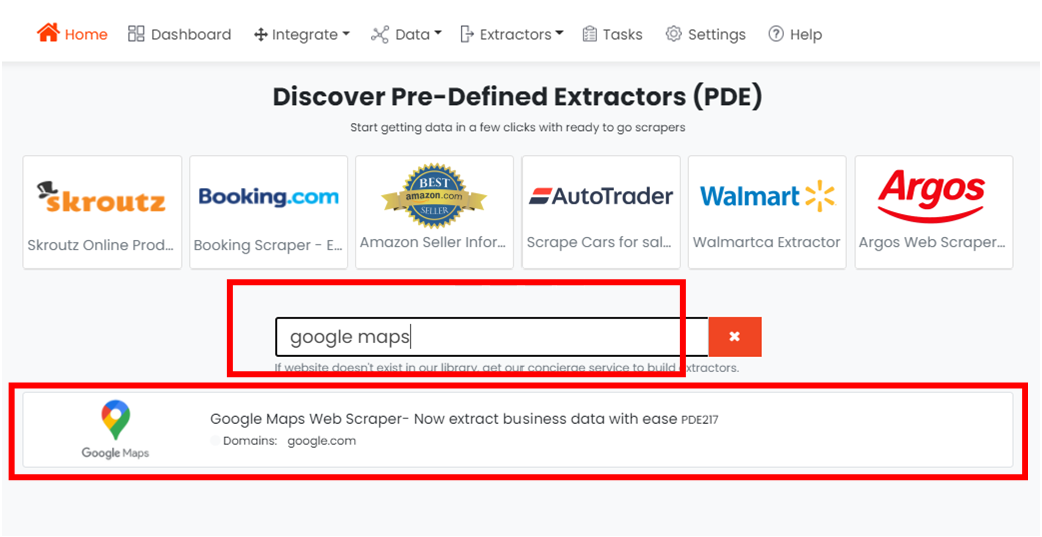Click the Settings gear icon
The image size is (1042, 537).
click(x=674, y=34)
